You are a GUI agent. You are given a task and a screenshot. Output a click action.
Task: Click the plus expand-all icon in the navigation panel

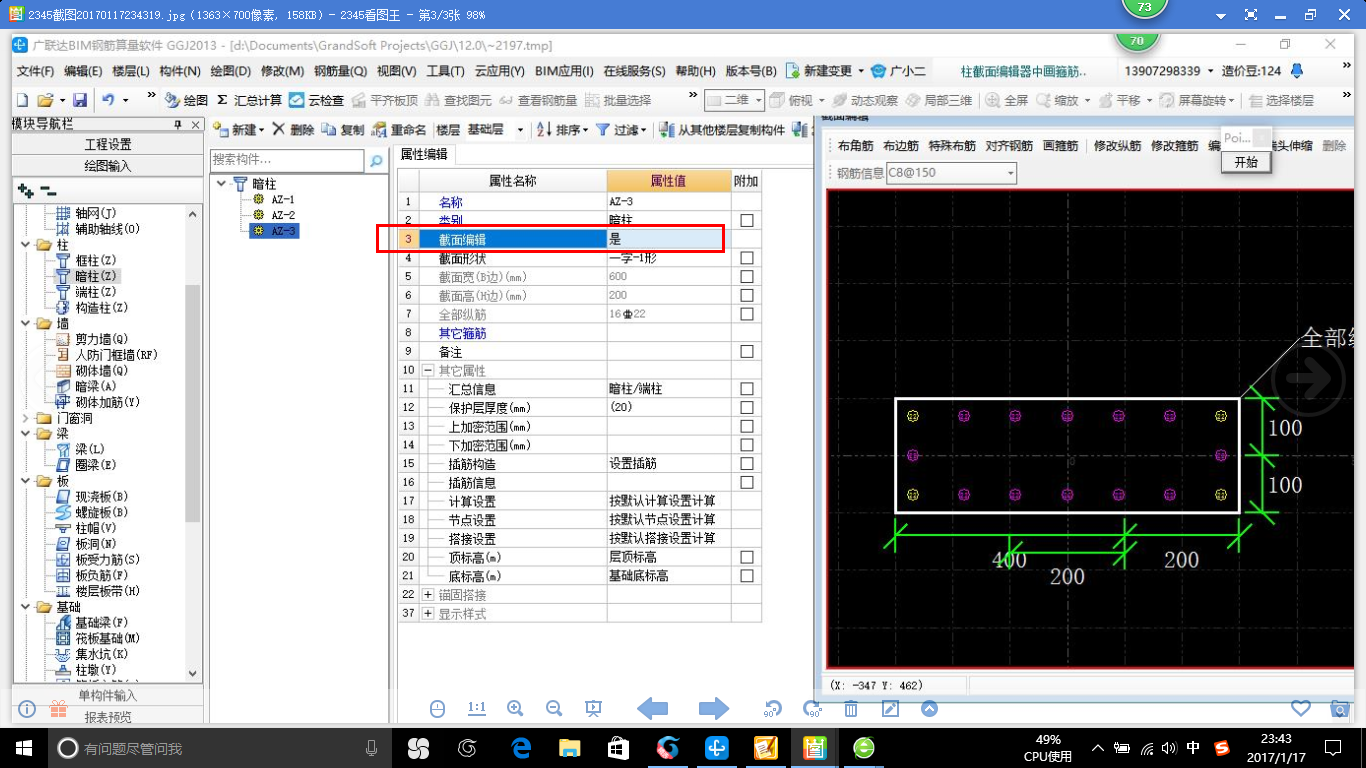pos(26,190)
